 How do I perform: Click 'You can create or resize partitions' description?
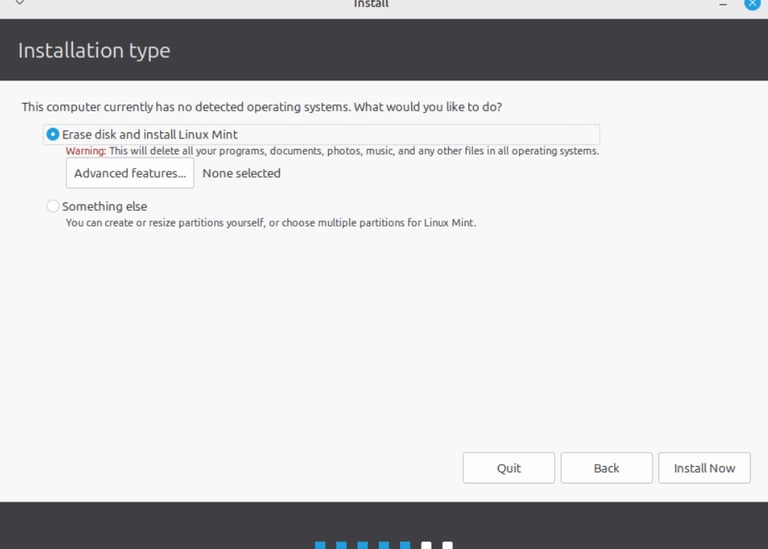[271, 222]
